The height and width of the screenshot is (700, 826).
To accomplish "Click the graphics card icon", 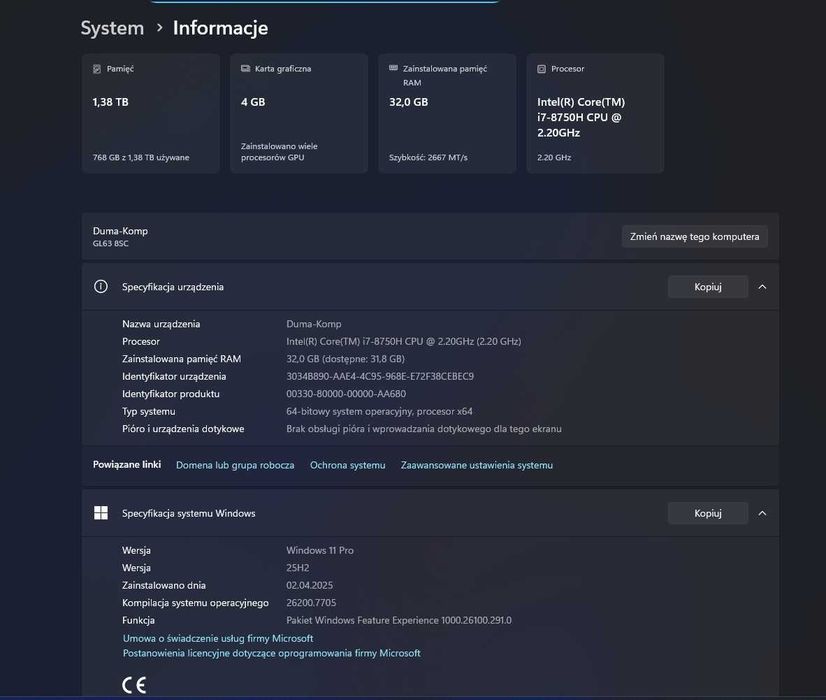I will [245, 68].
